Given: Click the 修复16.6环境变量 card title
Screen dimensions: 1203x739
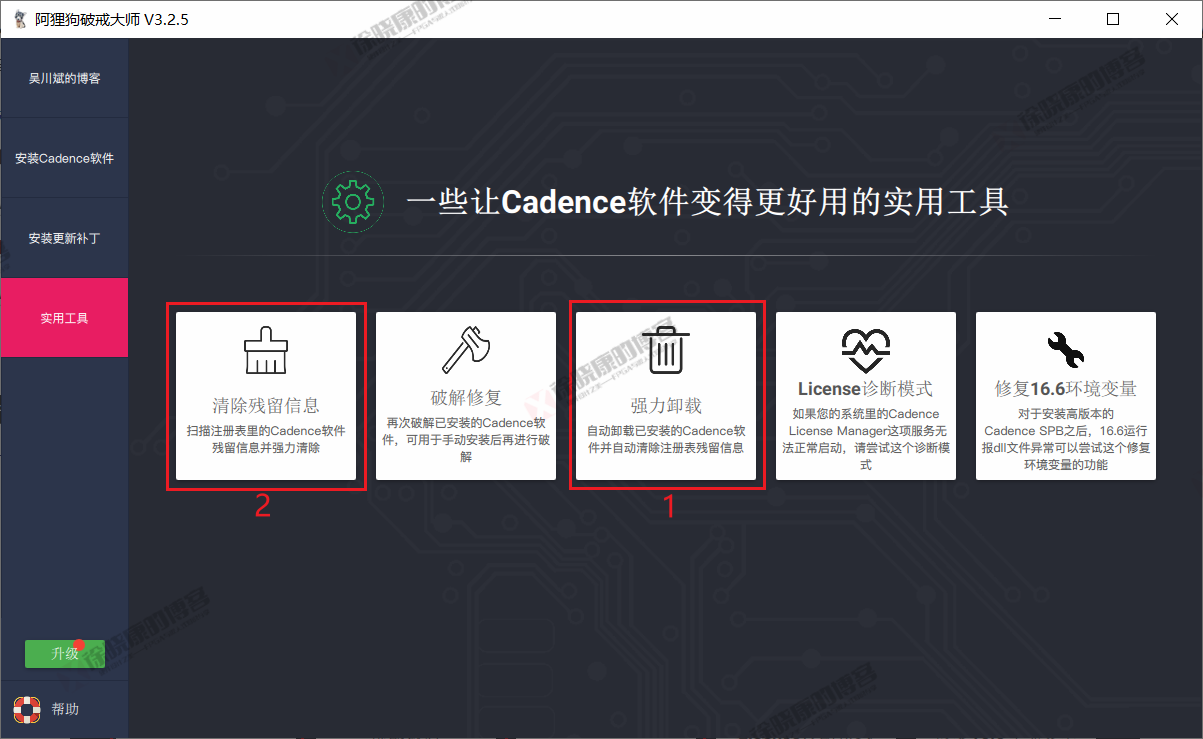Looking at the screenshot, I should 1065,389.
